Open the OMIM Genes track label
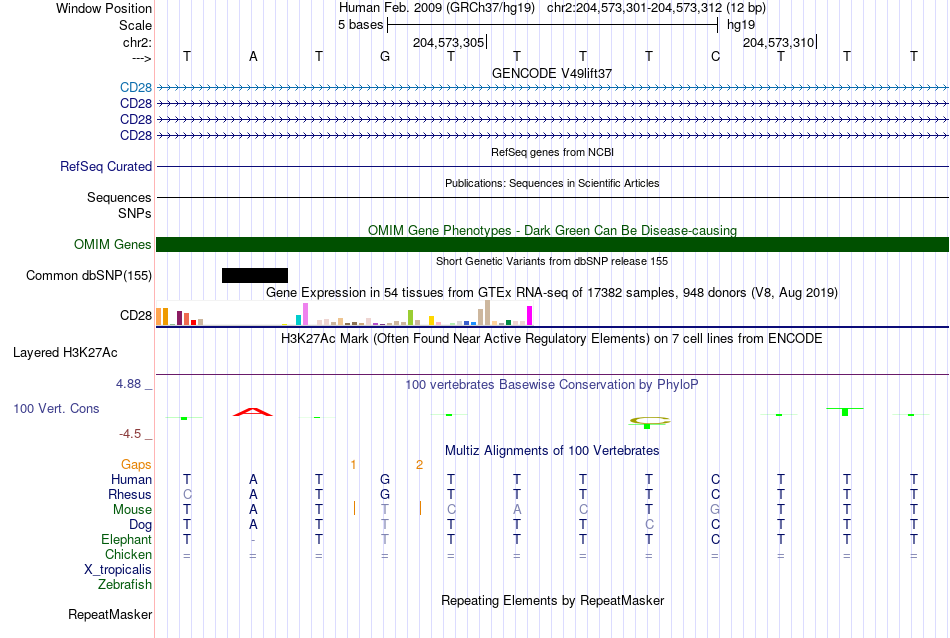This screenshot has width=950, height=638. click(113, 244)
